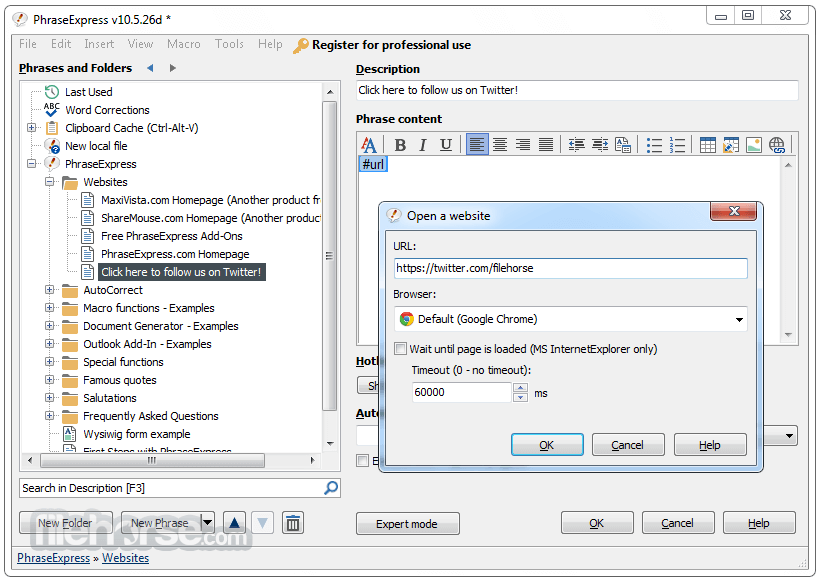
Task: Navigate forward in Phrases and Folders
Action: click(173, 68)
